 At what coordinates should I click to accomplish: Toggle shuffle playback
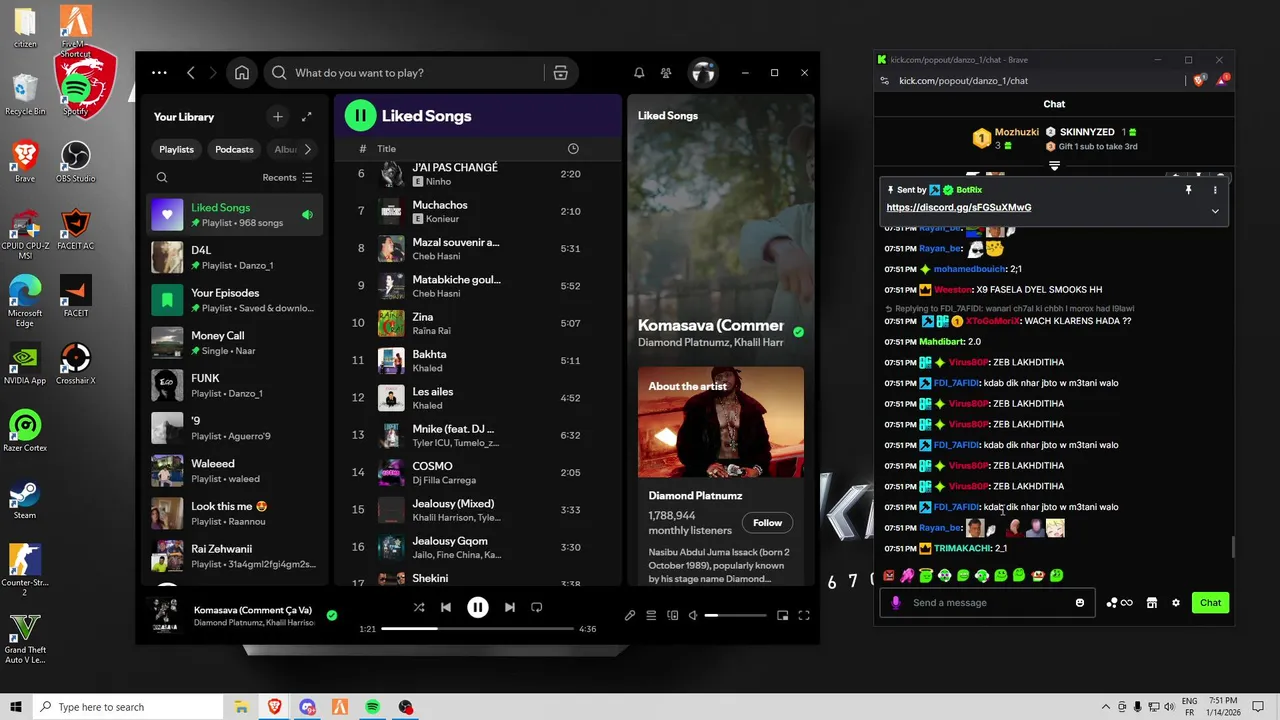[x=419, y=607]
